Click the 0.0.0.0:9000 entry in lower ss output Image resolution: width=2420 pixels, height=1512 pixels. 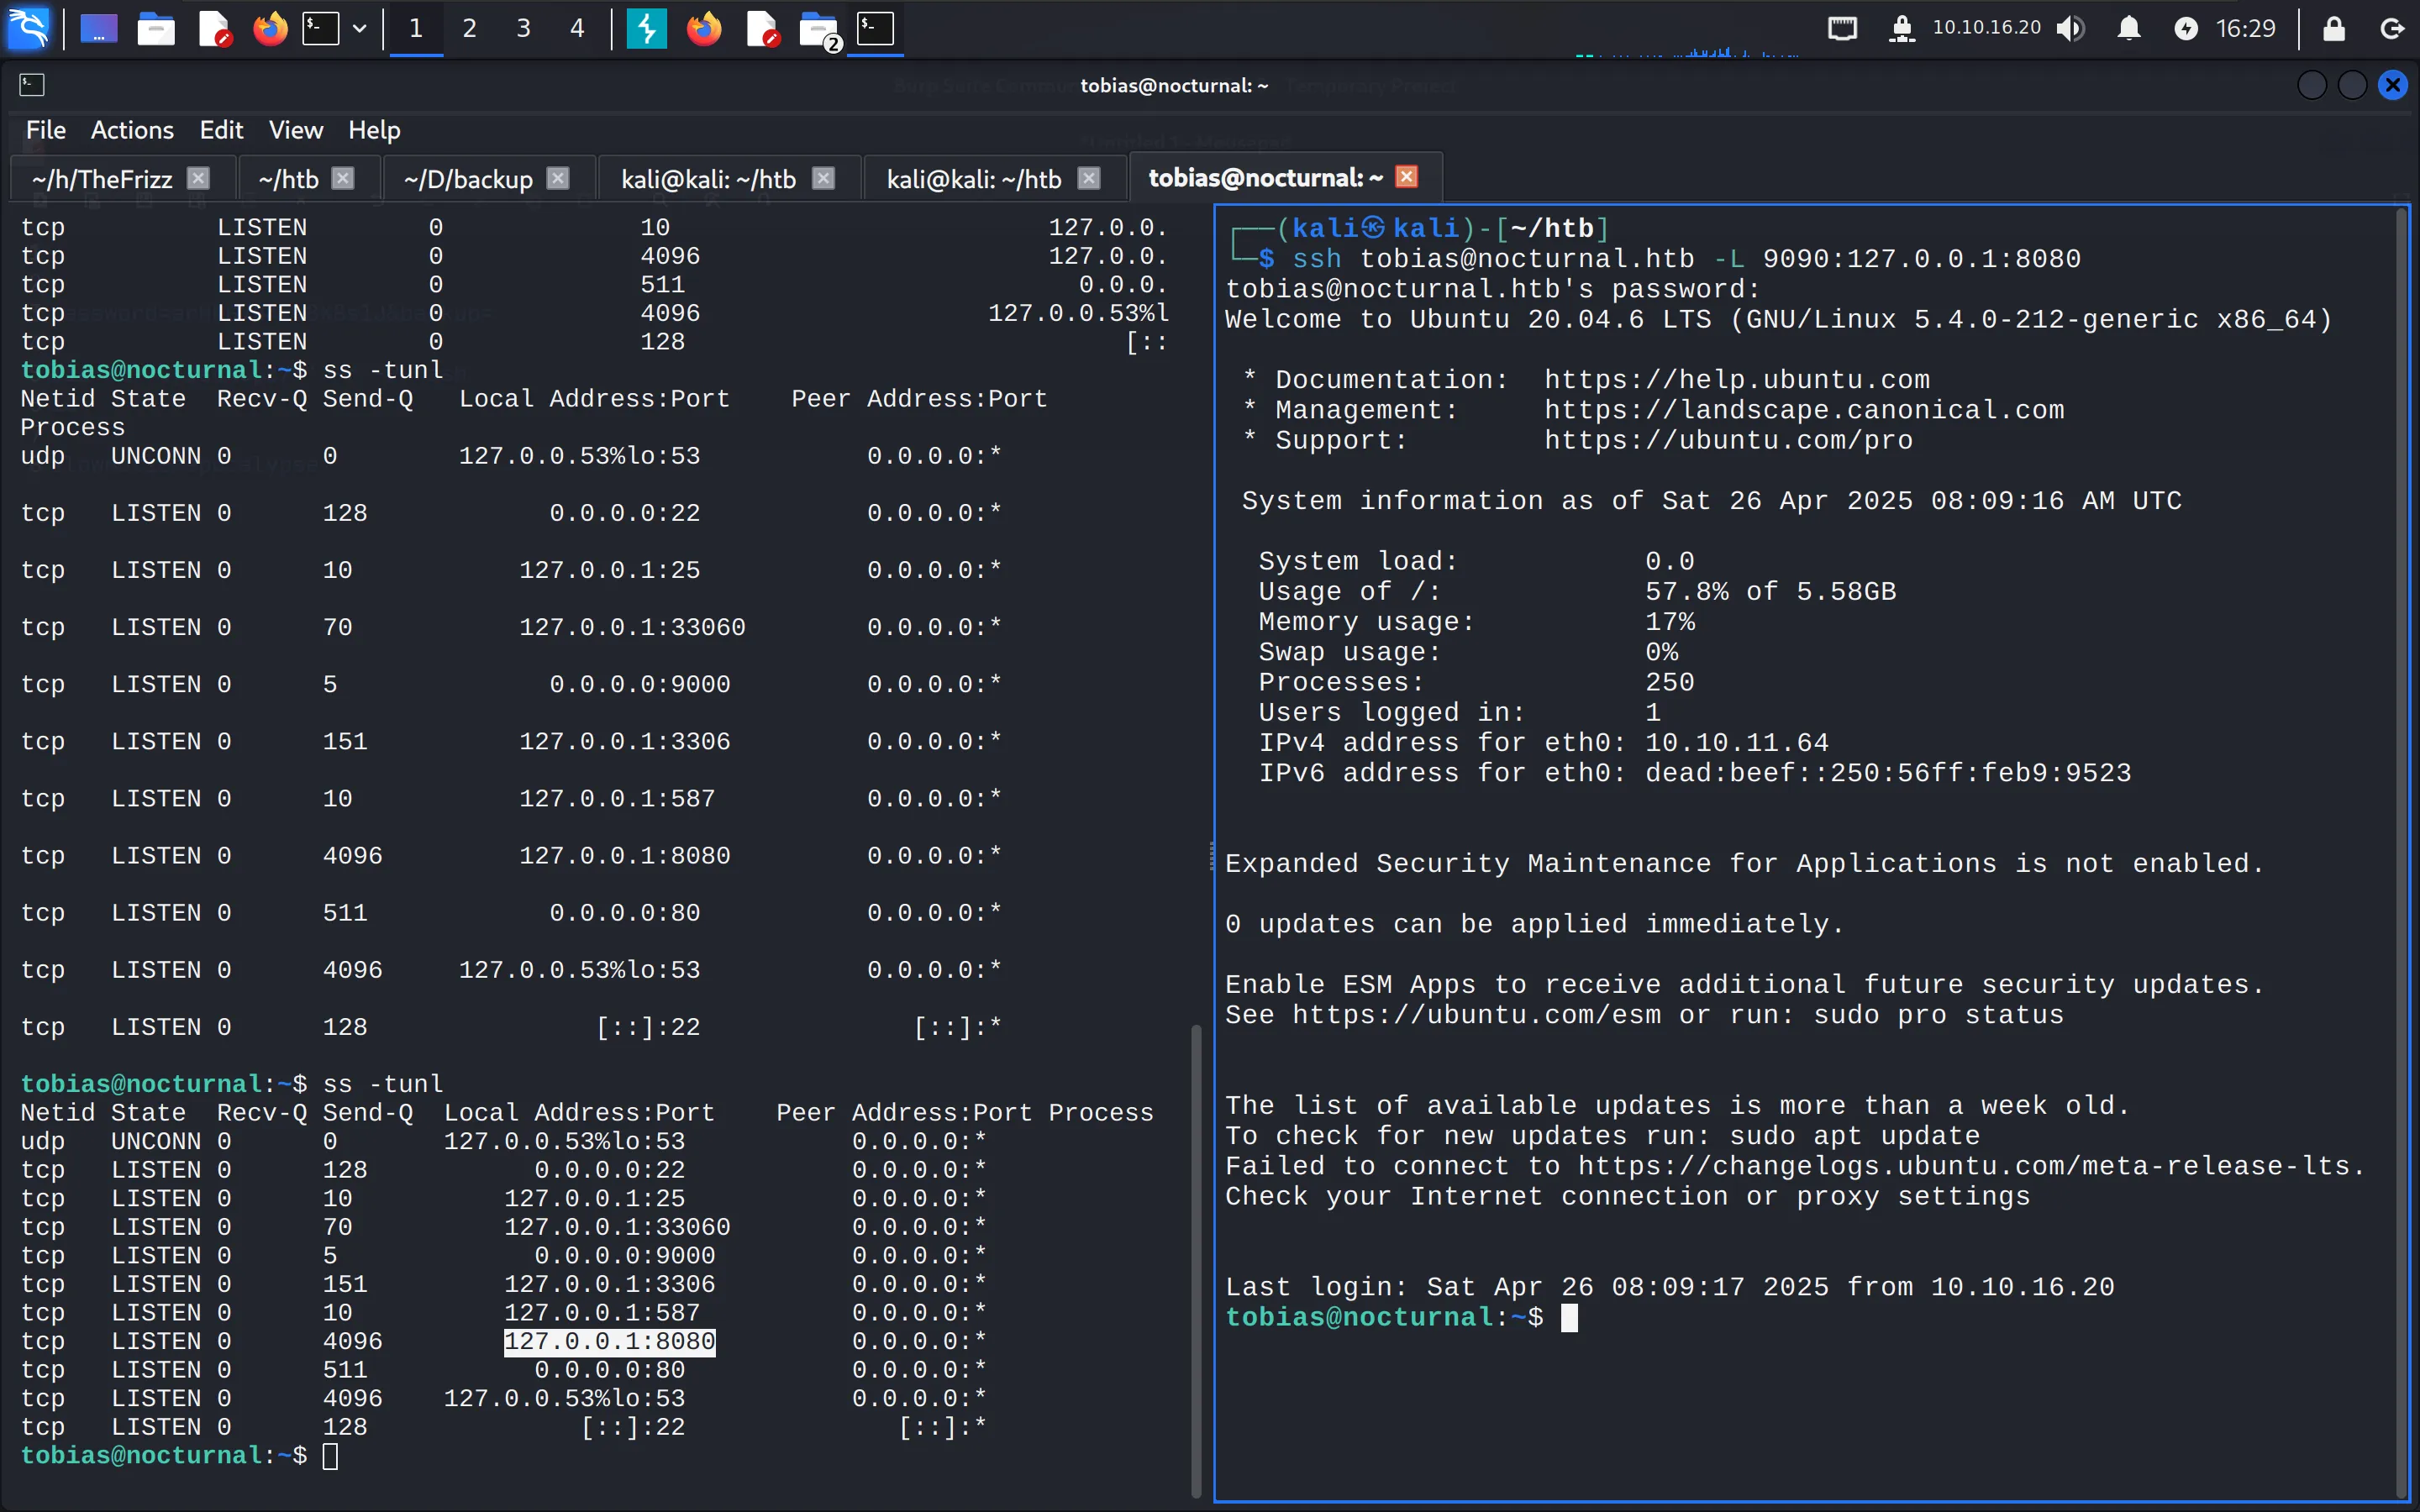click(624, 1255)
